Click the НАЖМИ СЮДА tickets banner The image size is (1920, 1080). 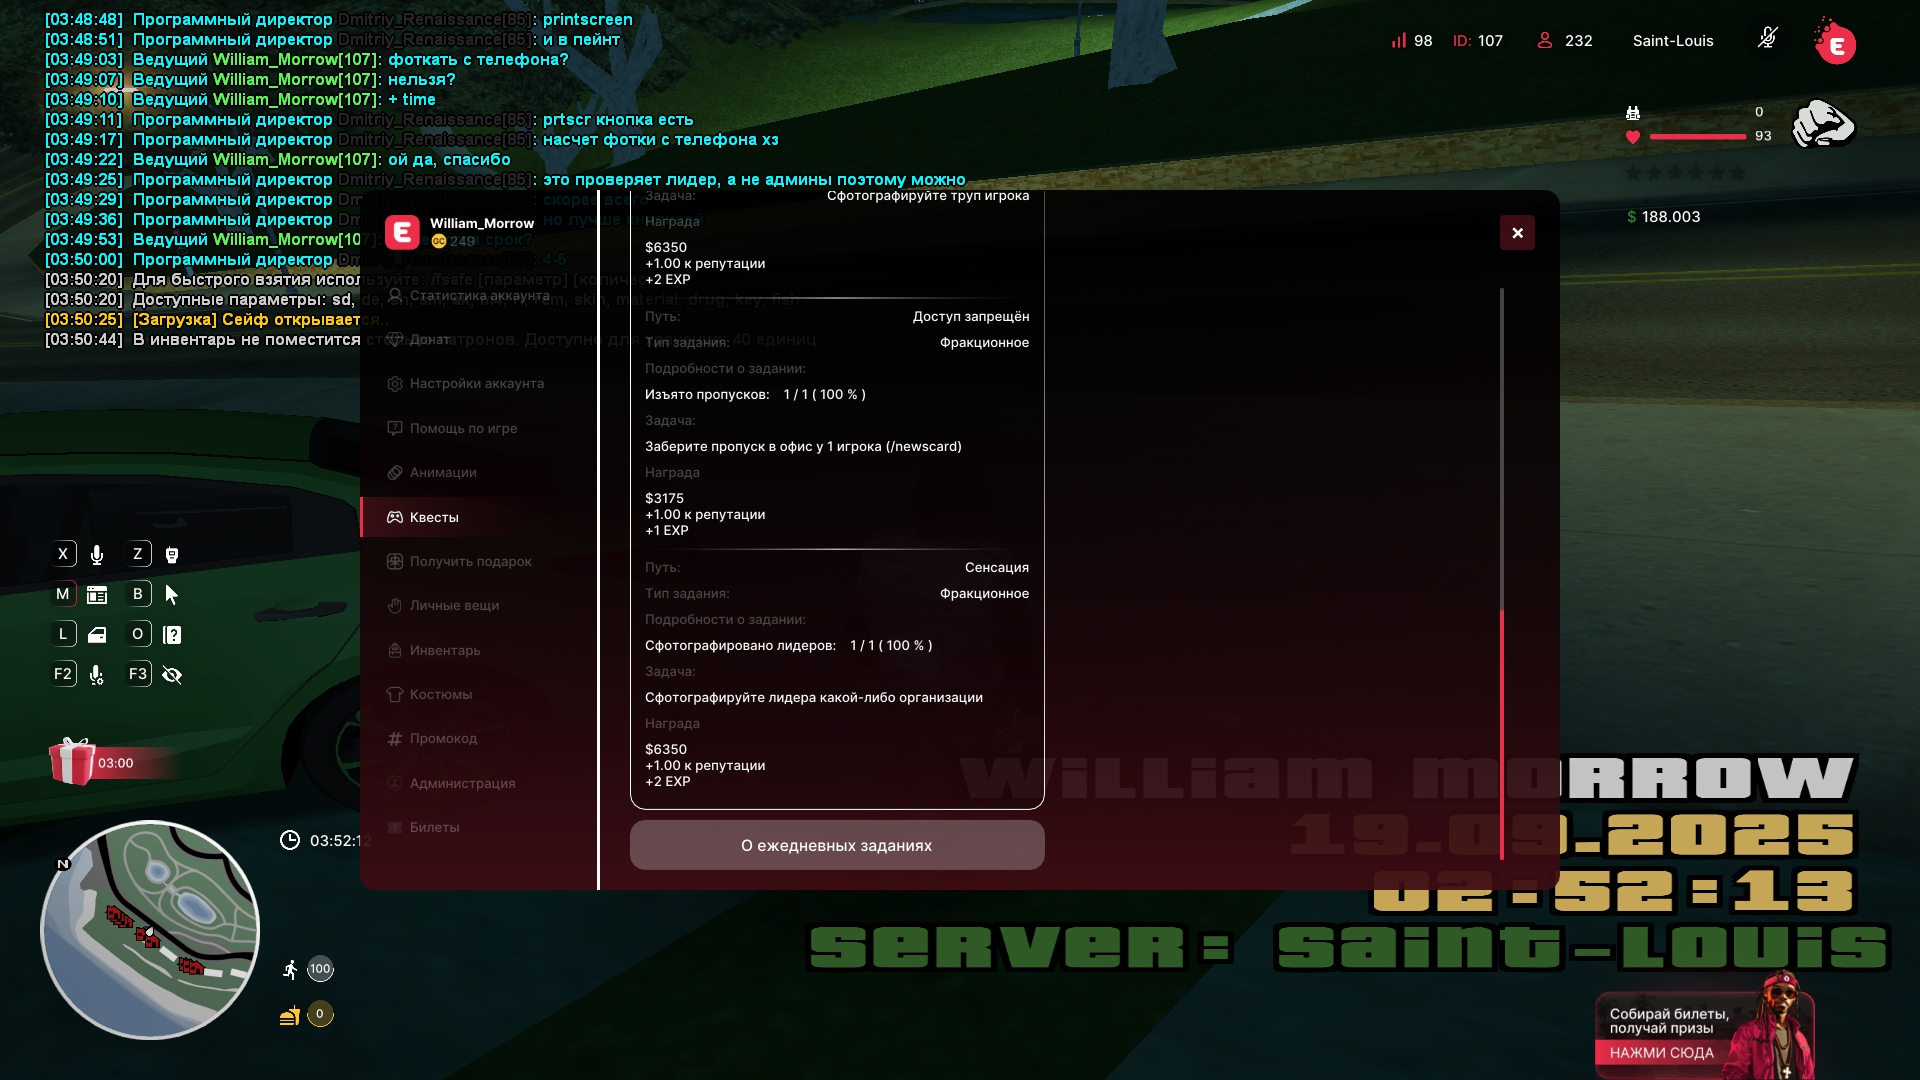[x=1662, y=1053]
